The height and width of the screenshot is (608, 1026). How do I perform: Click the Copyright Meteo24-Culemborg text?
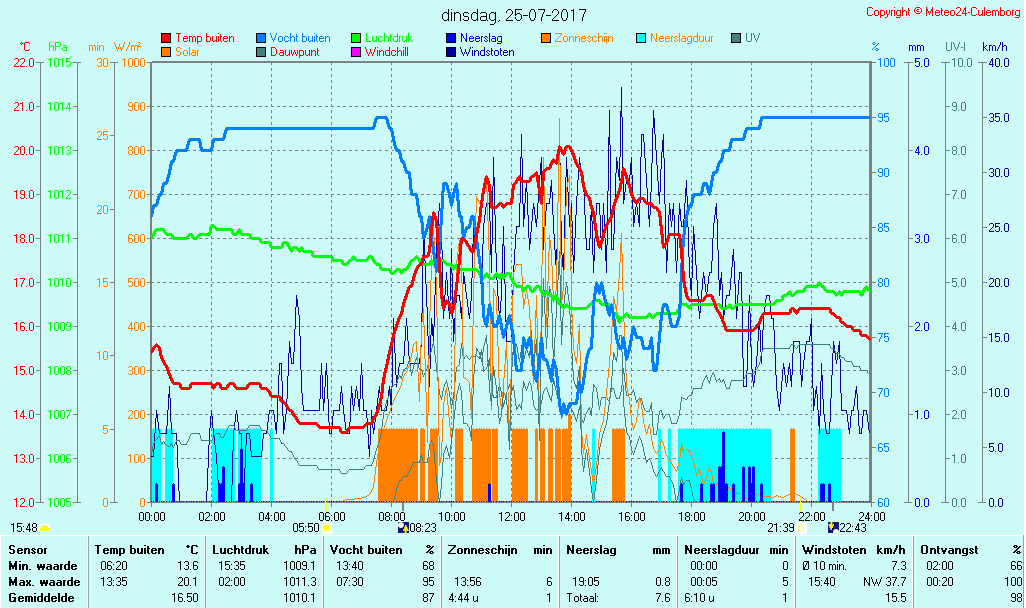[x=942, y=12]
